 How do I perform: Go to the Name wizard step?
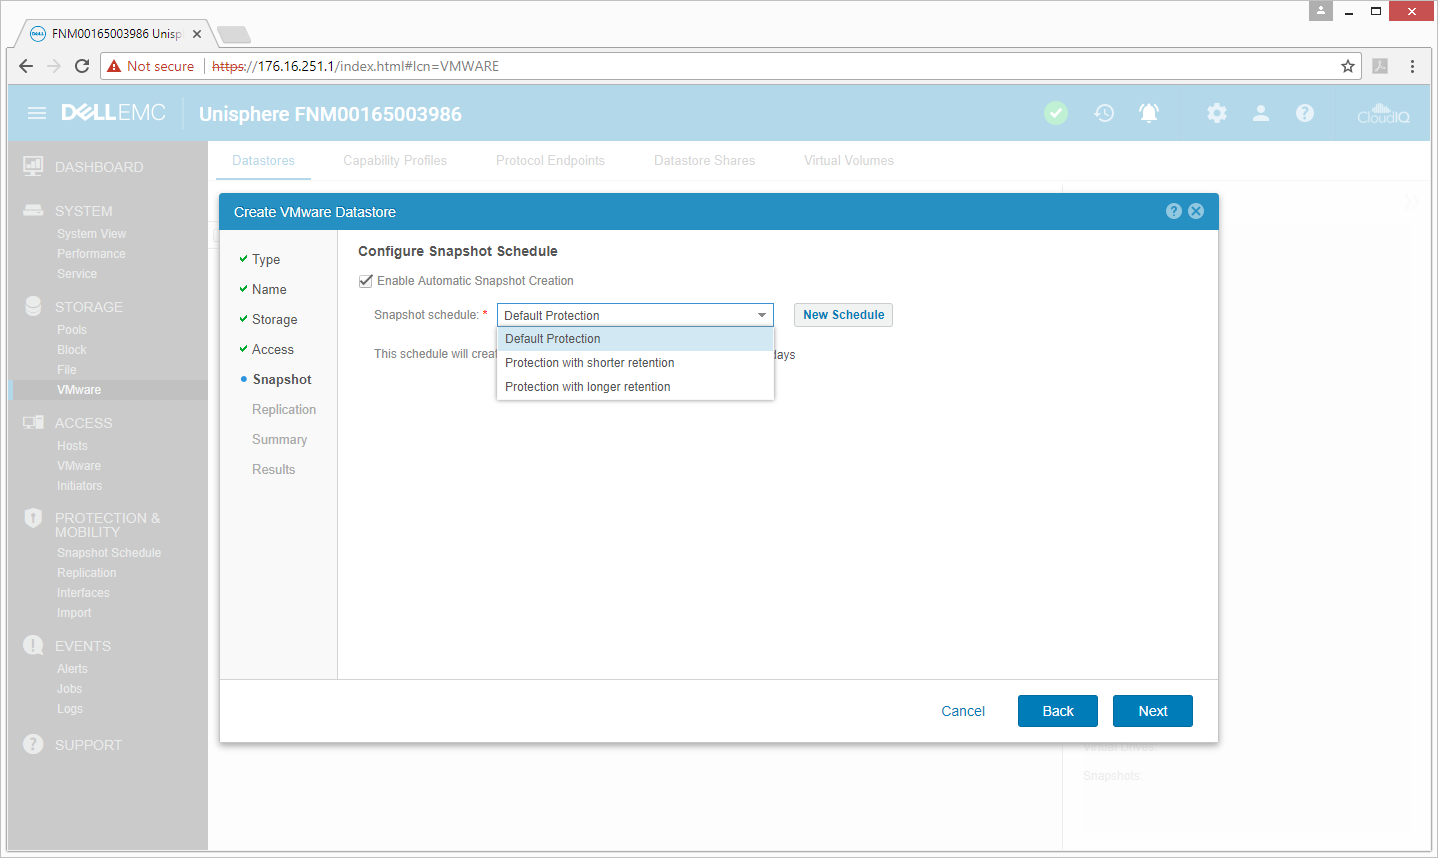coord(269,289)
